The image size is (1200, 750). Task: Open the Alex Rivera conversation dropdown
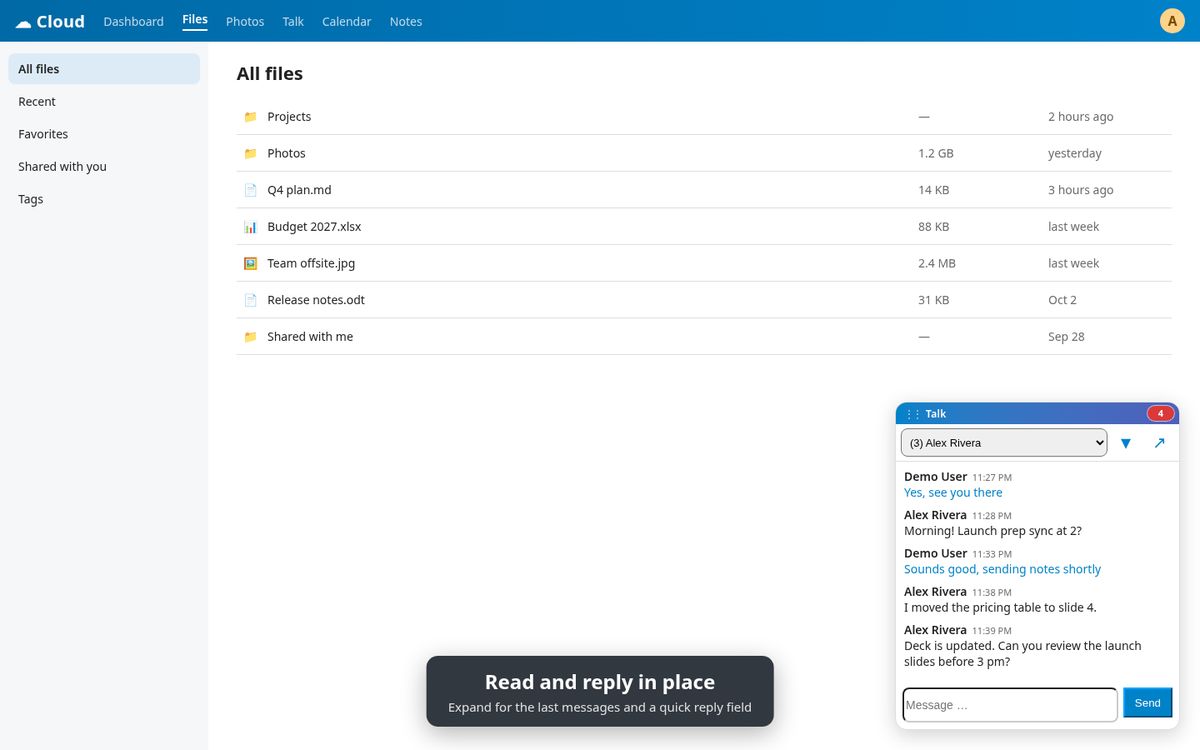[1004, 443]
